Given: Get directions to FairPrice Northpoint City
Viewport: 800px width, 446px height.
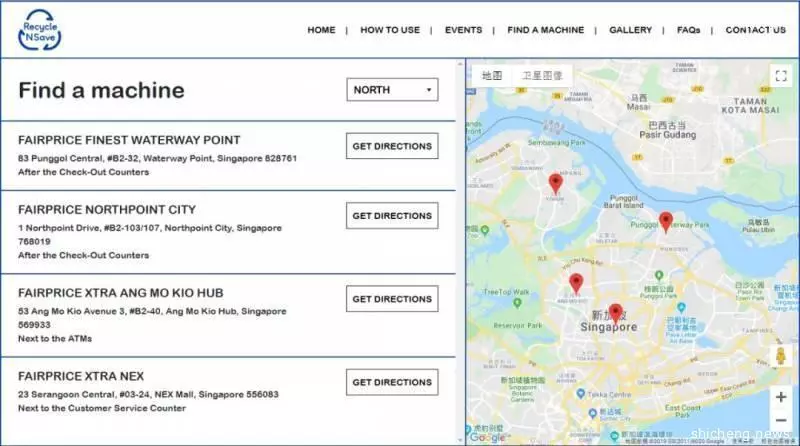Looking at the screenshot, I should (x=392, y=216).
